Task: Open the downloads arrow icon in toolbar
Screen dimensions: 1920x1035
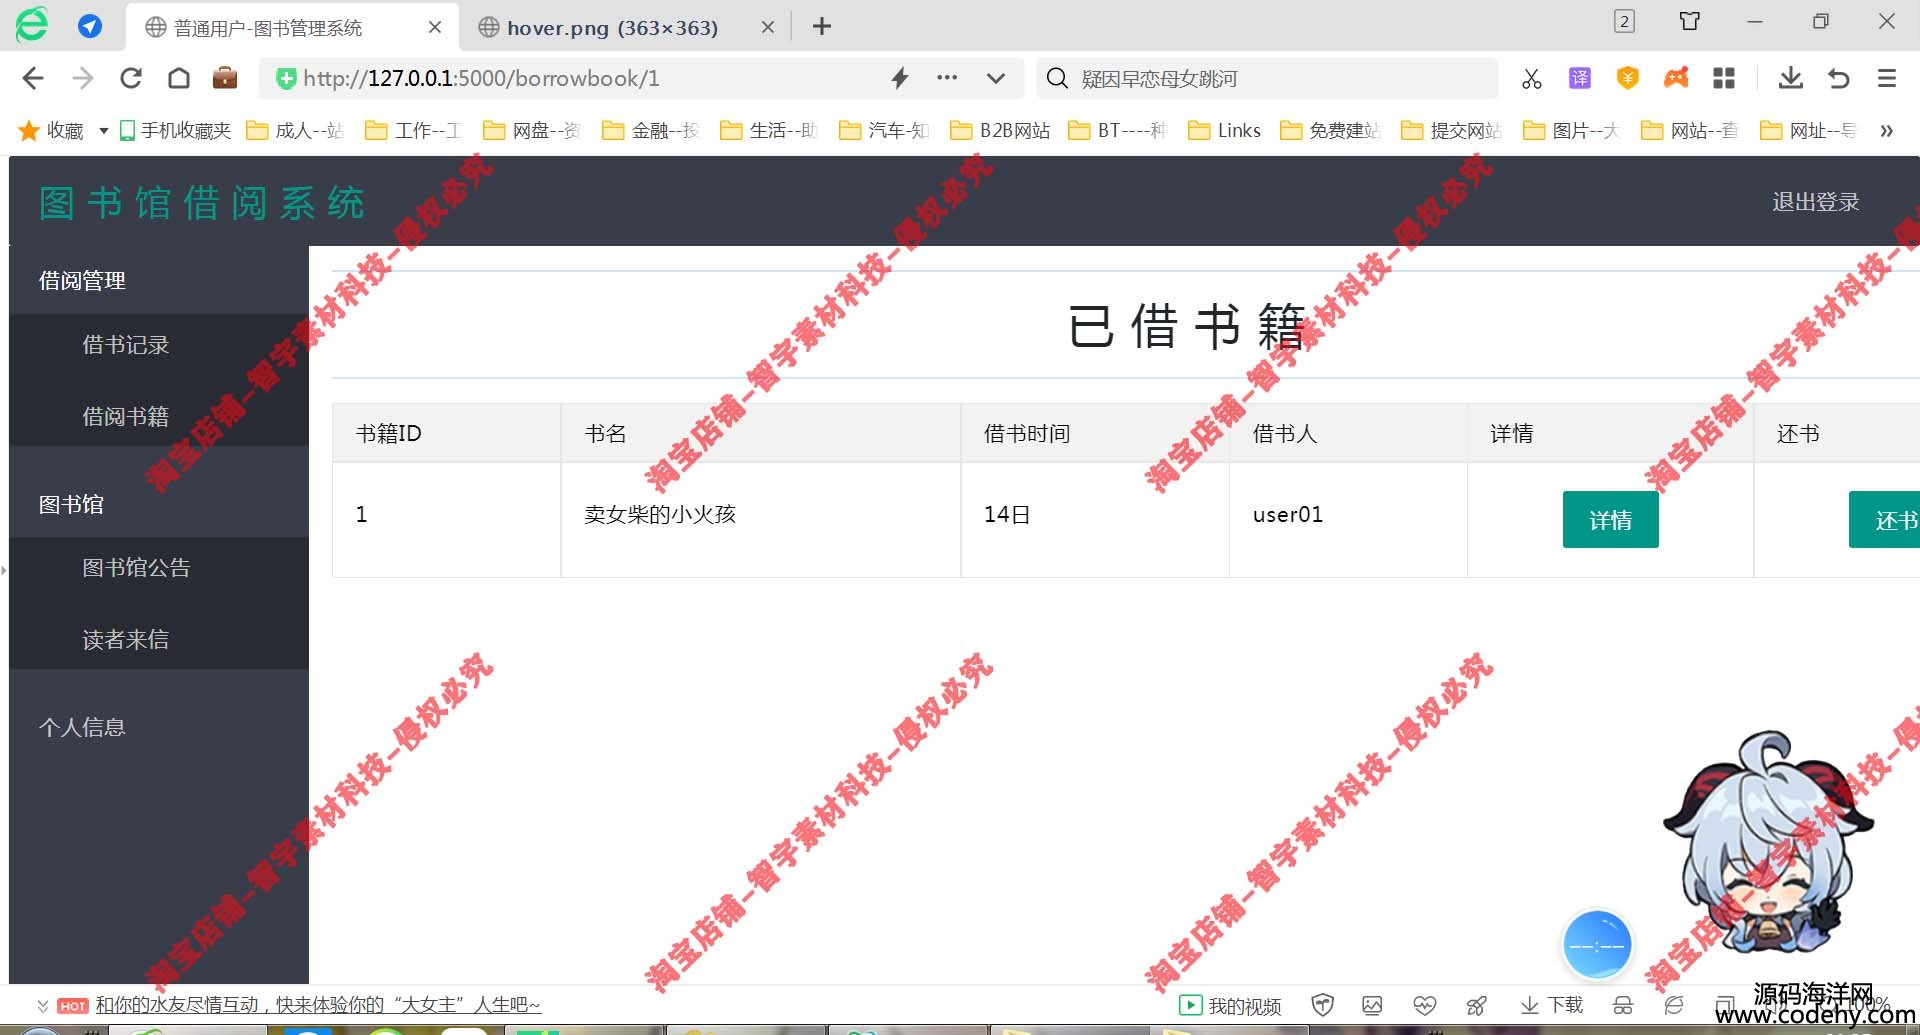Action: [x=1790, y=78]
